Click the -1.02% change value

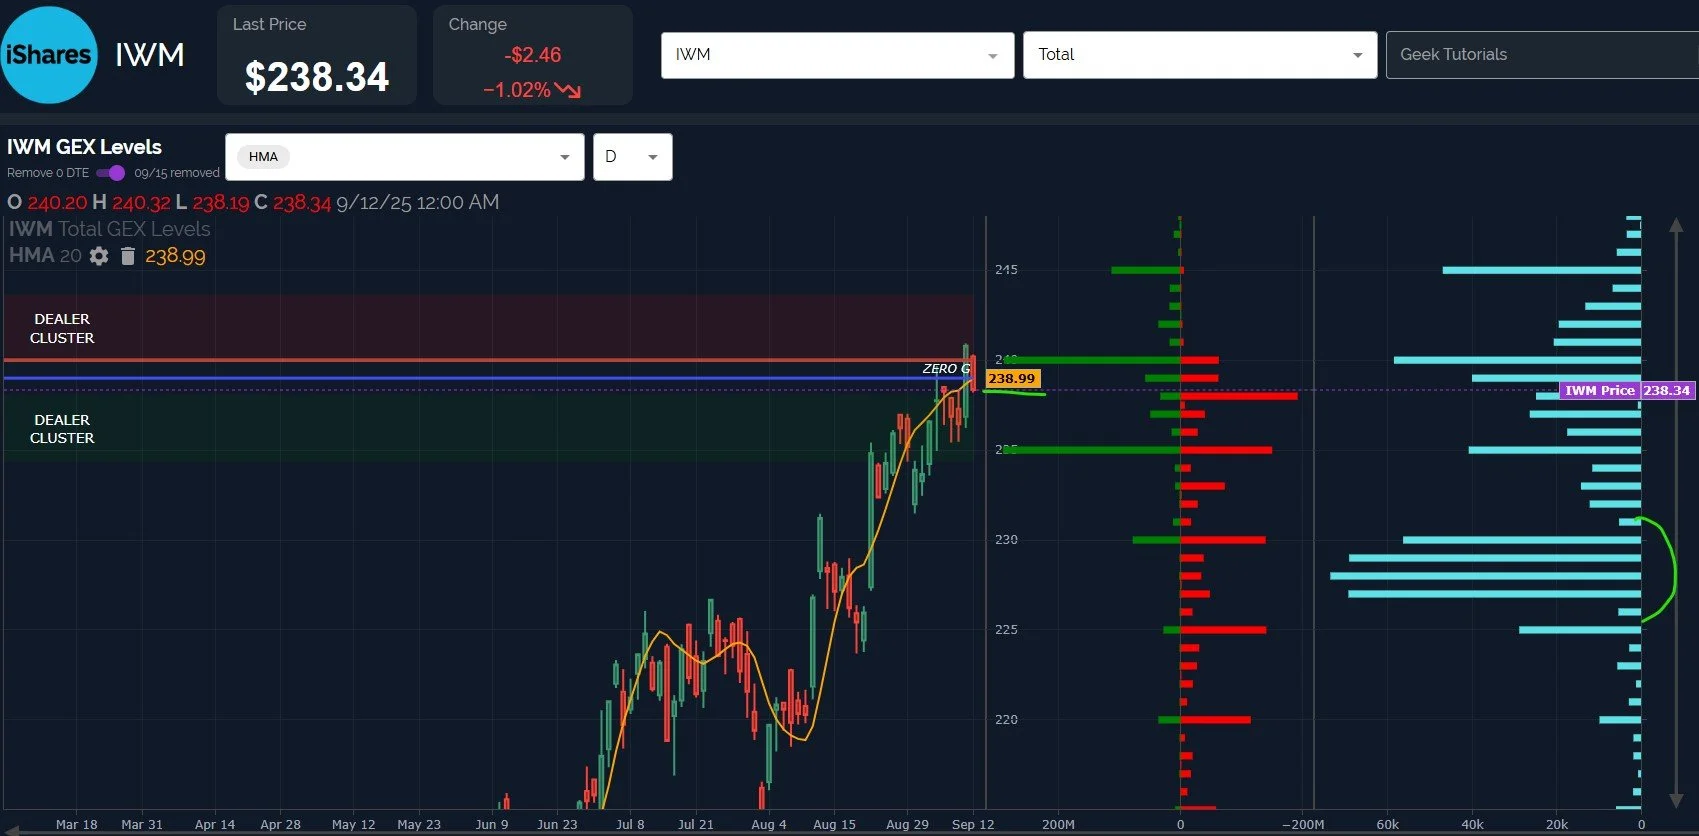(x=517, y=90)
